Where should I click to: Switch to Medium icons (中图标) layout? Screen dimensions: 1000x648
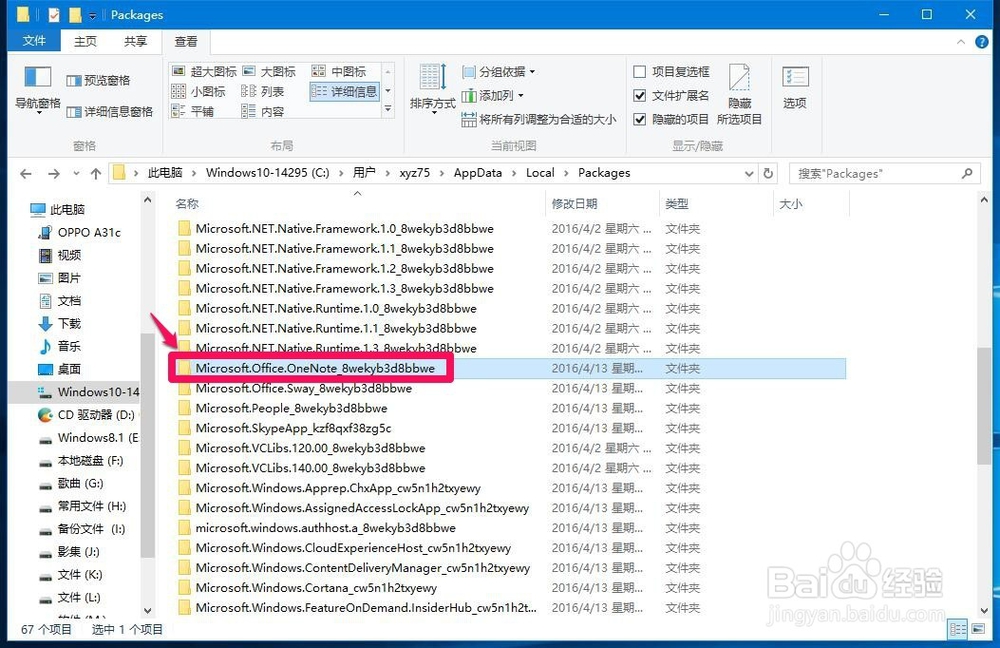(x=339, y=71)
